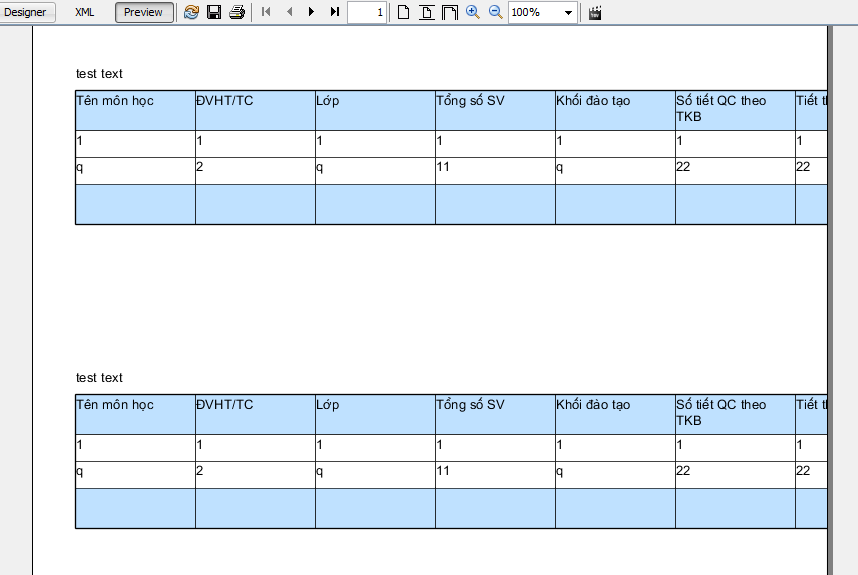Switch to the Designer view
Viewport: 858px width, 575px height.
(27, 12)
